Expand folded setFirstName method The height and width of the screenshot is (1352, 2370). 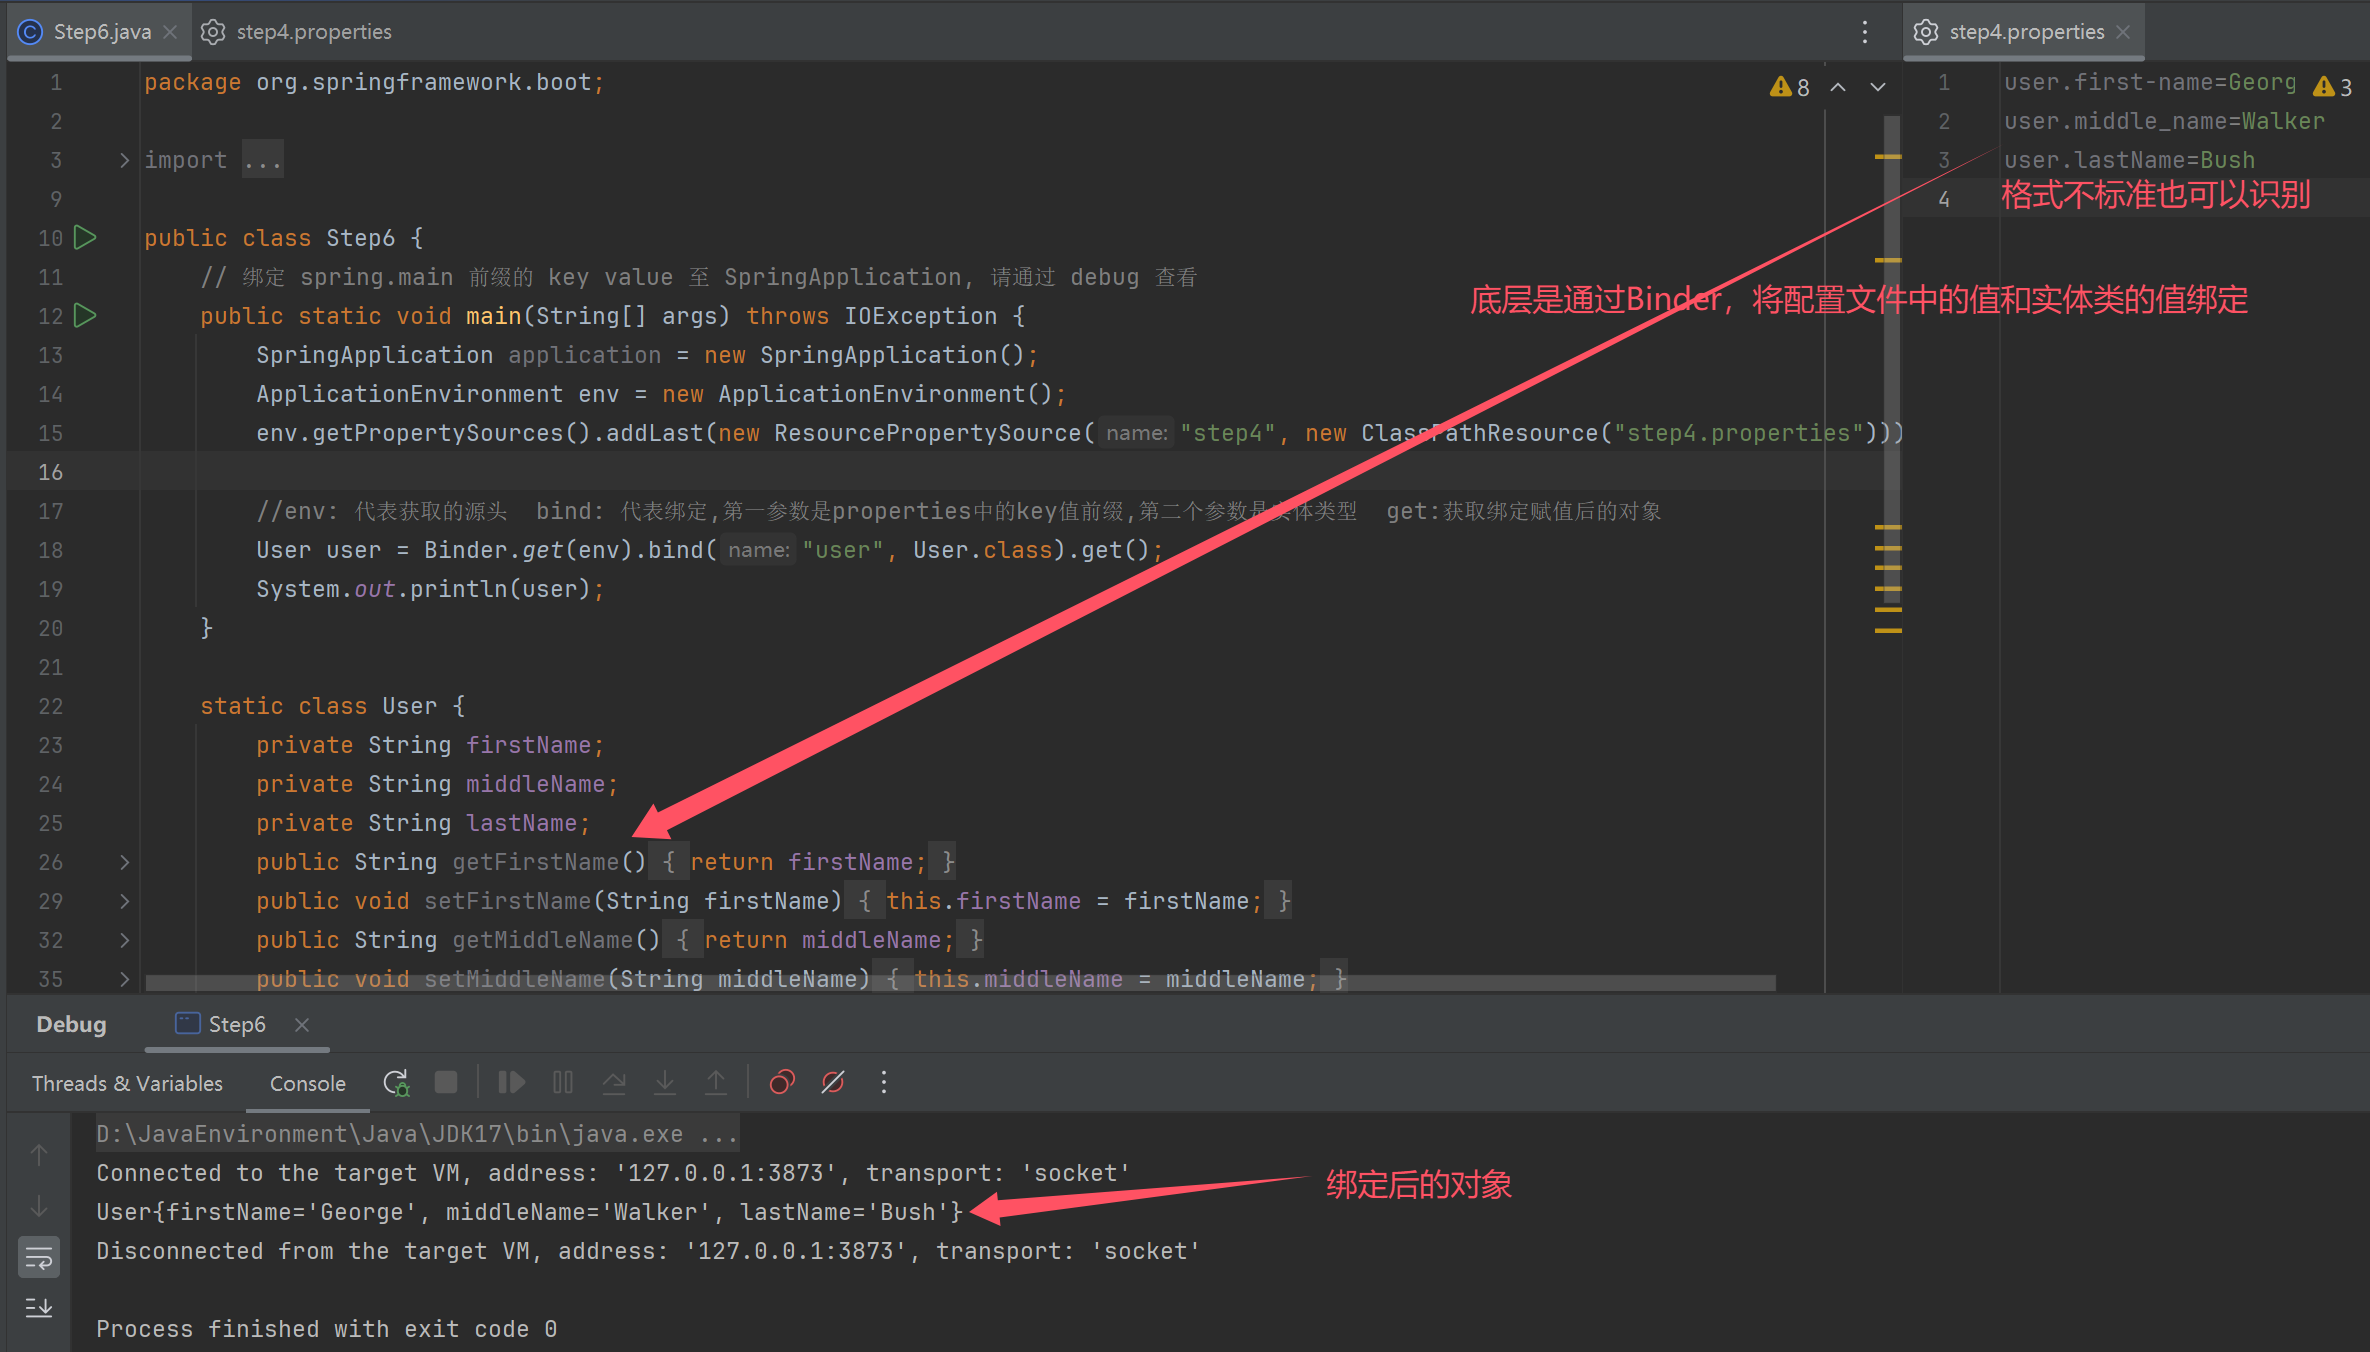click(x=124, y=901)
